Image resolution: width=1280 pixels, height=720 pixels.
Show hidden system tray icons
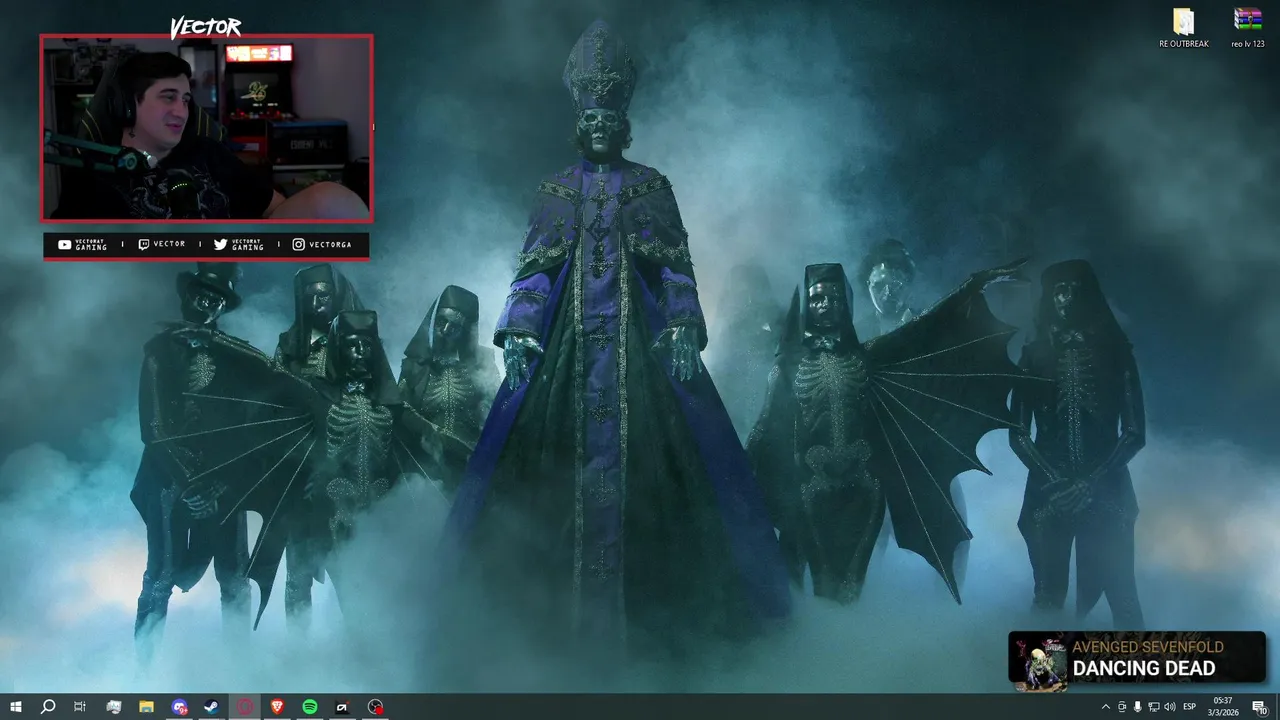[x=1105, y=707]
